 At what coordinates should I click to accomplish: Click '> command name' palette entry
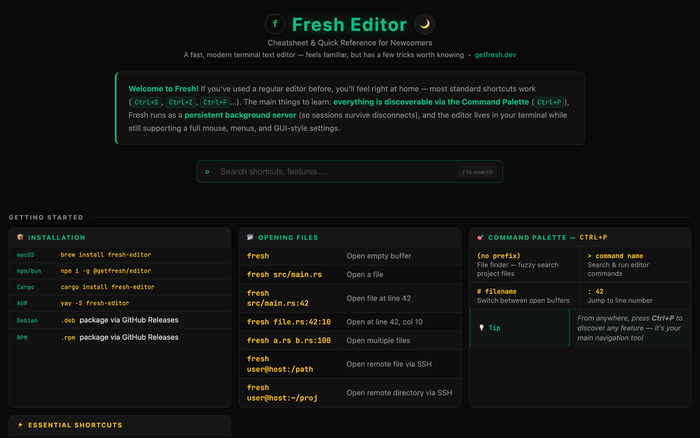tap(615, 256)
